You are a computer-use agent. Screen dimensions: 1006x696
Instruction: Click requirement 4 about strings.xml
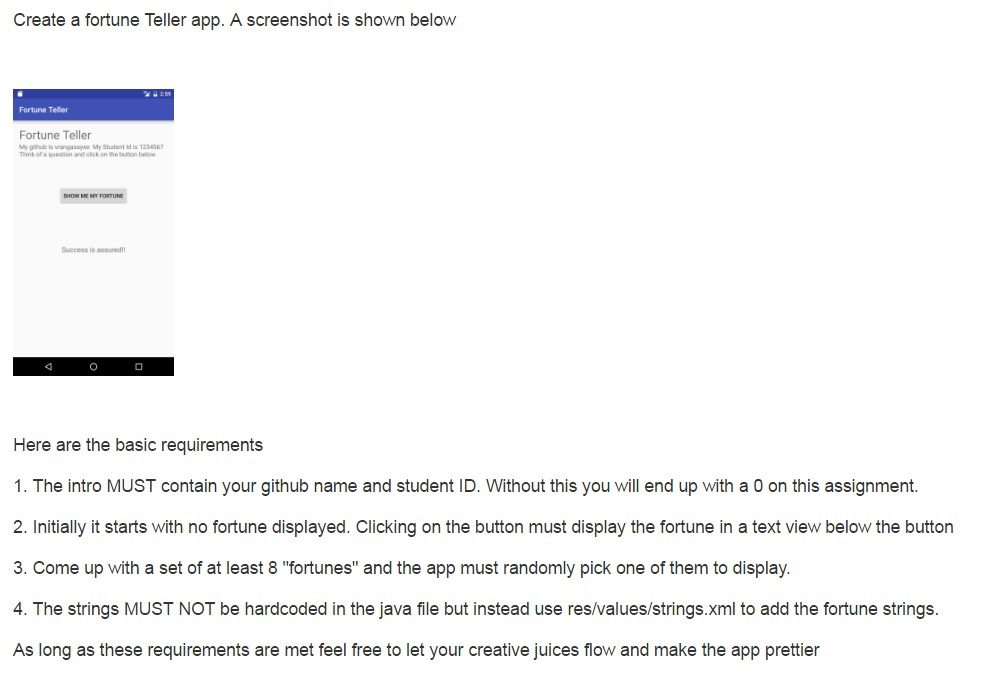pyautogui.click(x=476, y=609)
